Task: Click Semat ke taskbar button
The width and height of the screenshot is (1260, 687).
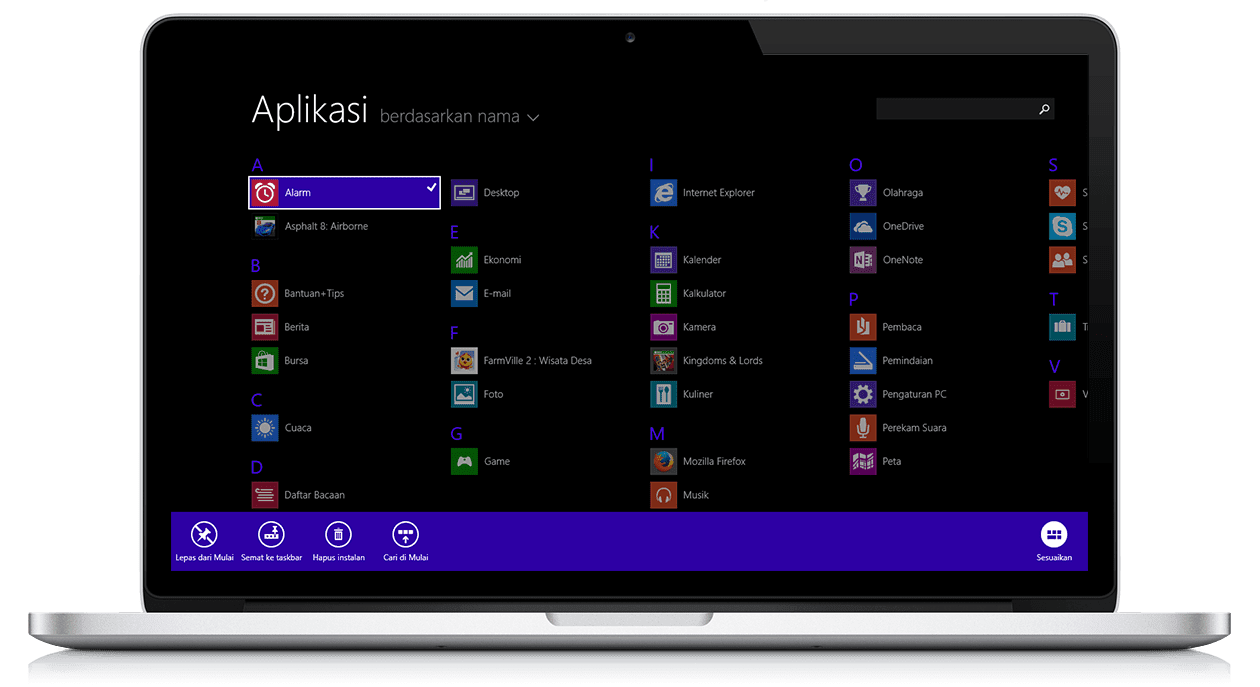Action: (x=271, y=541)
